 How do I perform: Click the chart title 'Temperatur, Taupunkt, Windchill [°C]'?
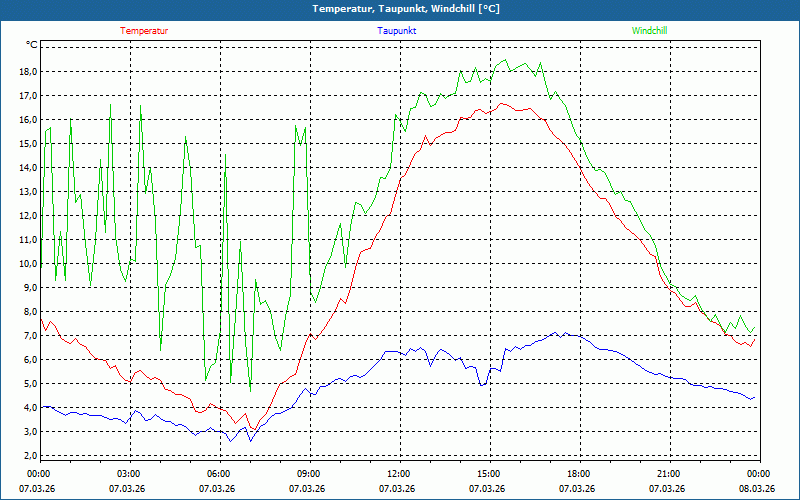pos(400,9)
